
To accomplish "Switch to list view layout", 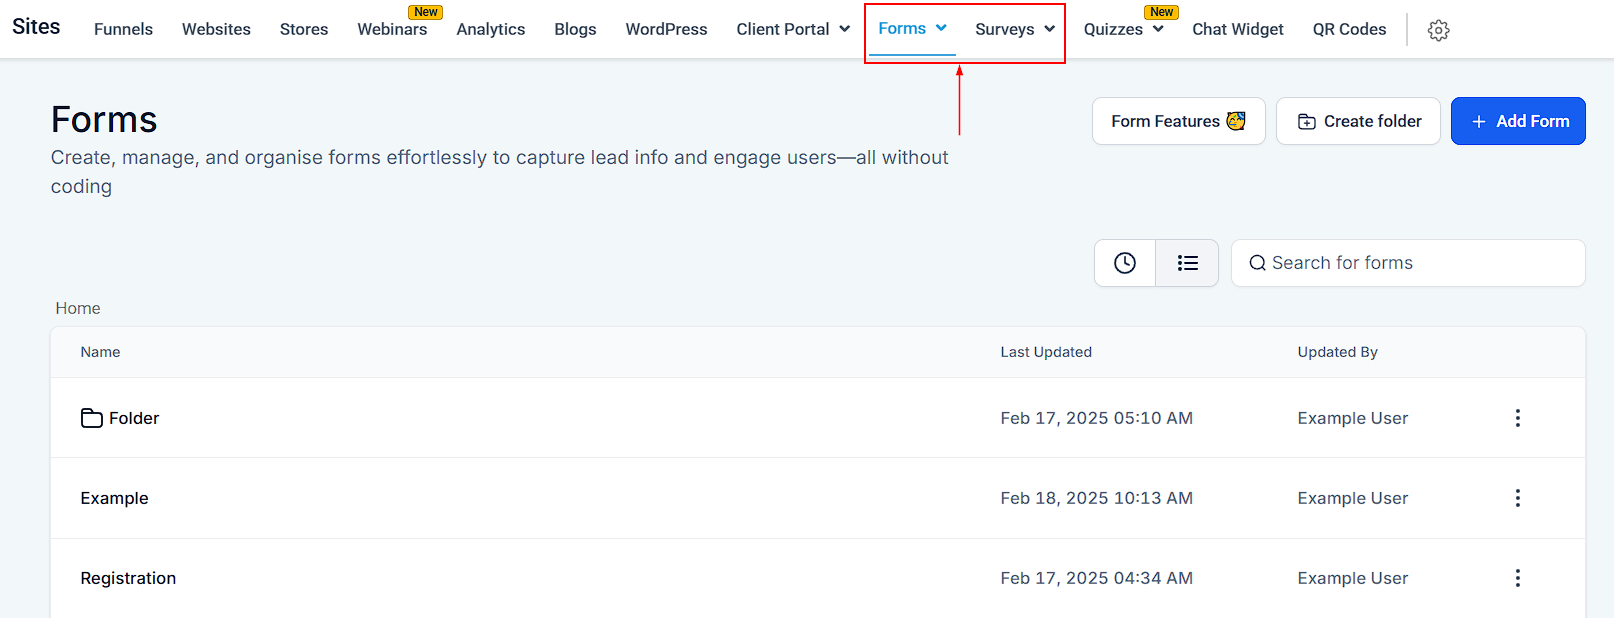I will tap(1187, 263).
